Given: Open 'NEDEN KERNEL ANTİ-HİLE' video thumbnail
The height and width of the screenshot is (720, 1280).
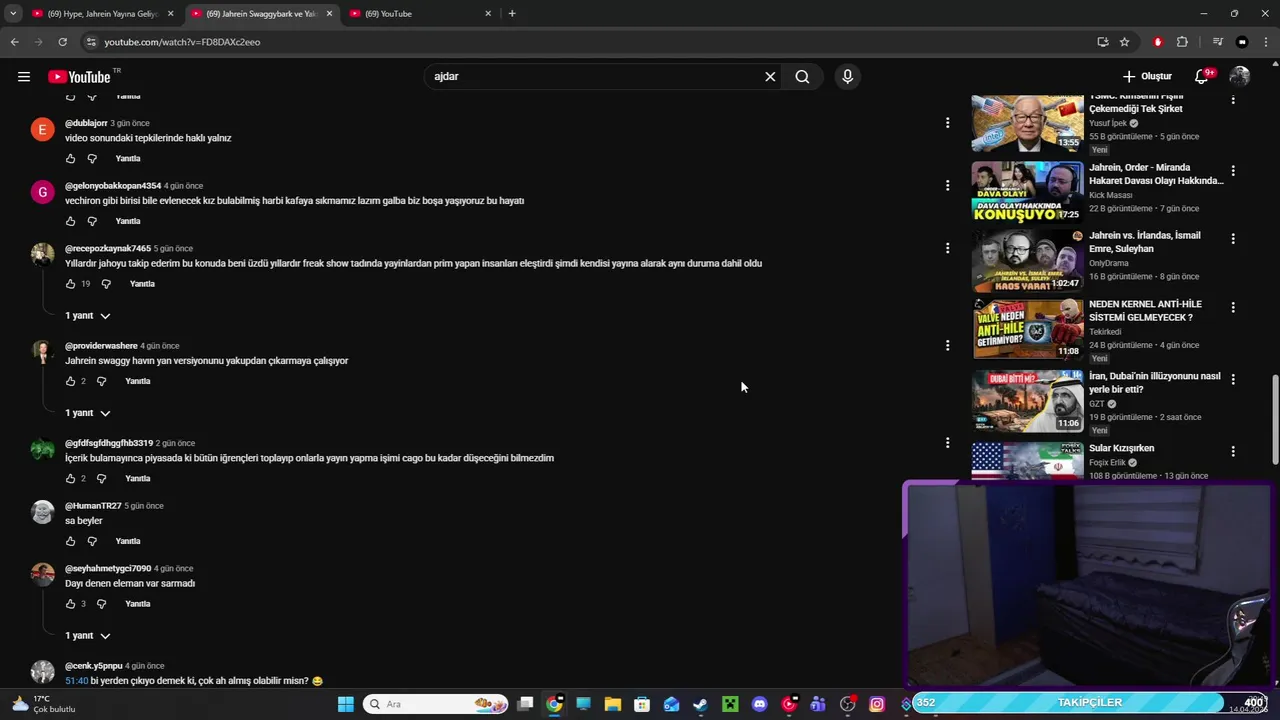Looking at the screenshot, I should [1027, 329].
